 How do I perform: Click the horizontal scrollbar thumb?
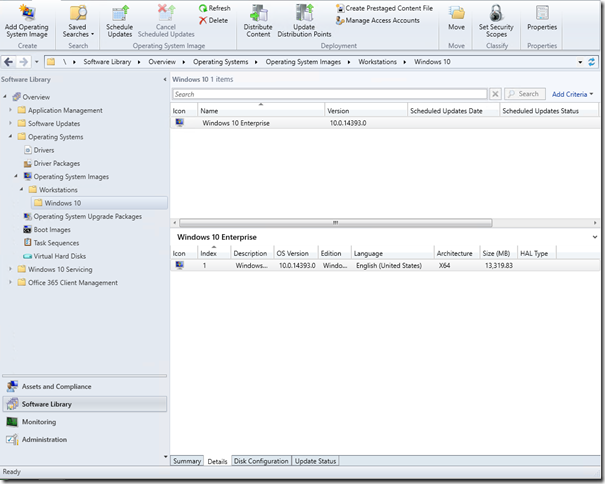point(336,223)
